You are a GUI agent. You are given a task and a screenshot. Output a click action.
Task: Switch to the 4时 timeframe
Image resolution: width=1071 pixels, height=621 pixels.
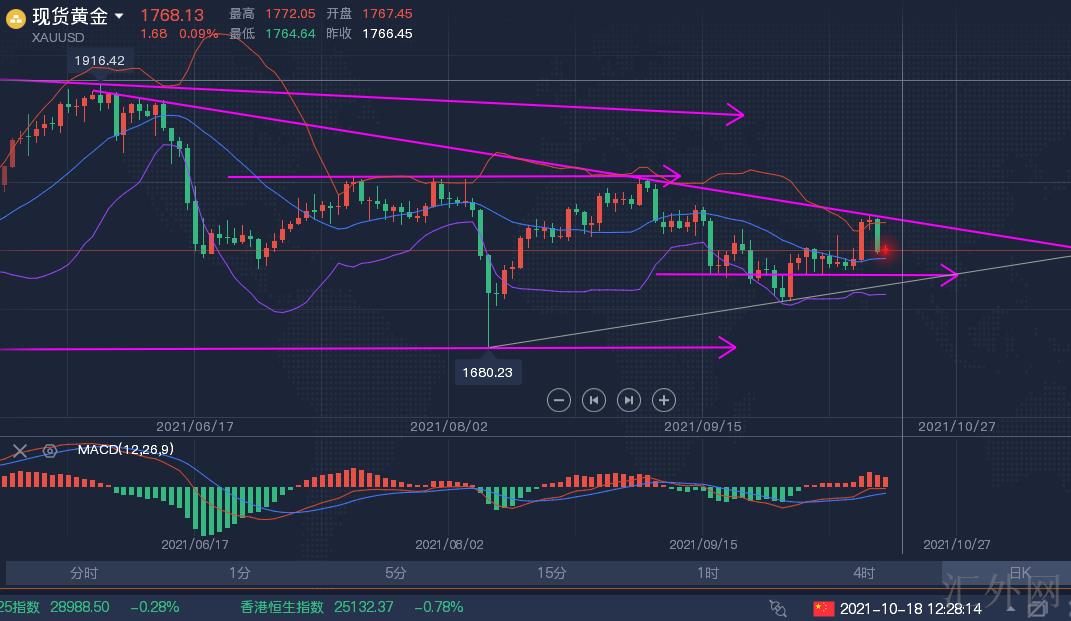coord(863,573)
